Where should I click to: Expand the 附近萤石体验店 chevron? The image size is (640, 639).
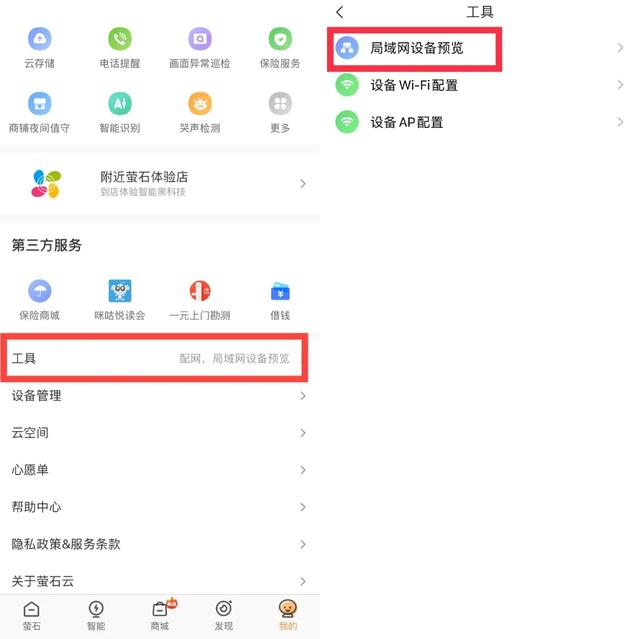point(302,184)
